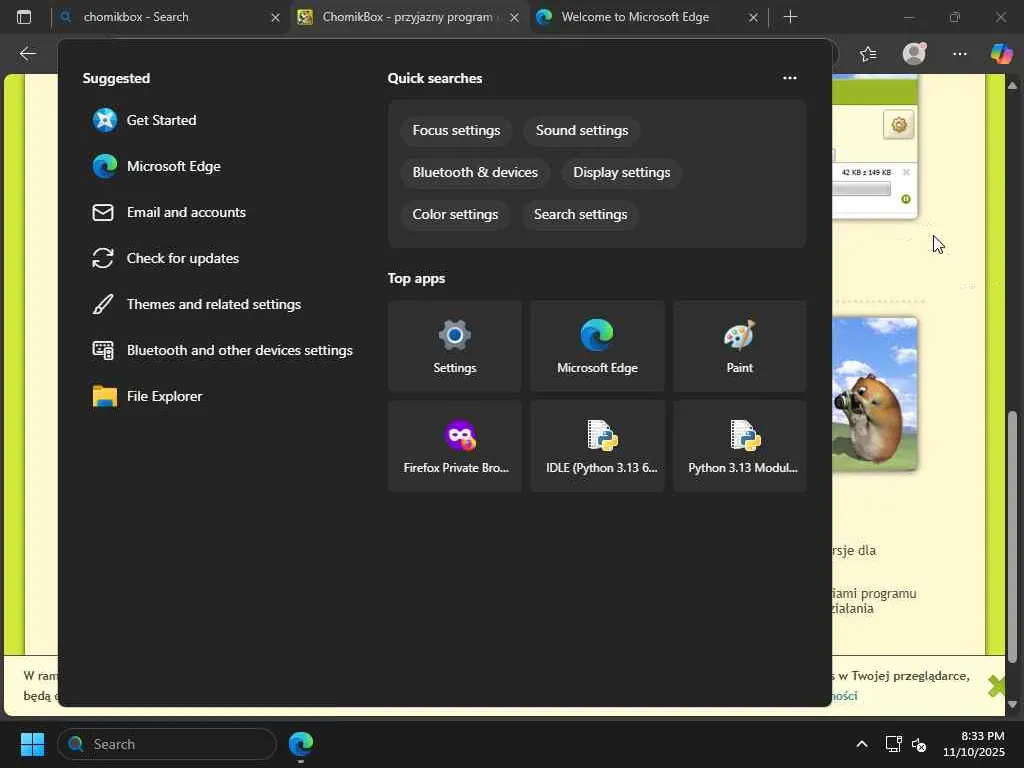Select Sound settings quick search
Screen dimensions: 1024x768
pyautogui.click(x=582, y=131)
